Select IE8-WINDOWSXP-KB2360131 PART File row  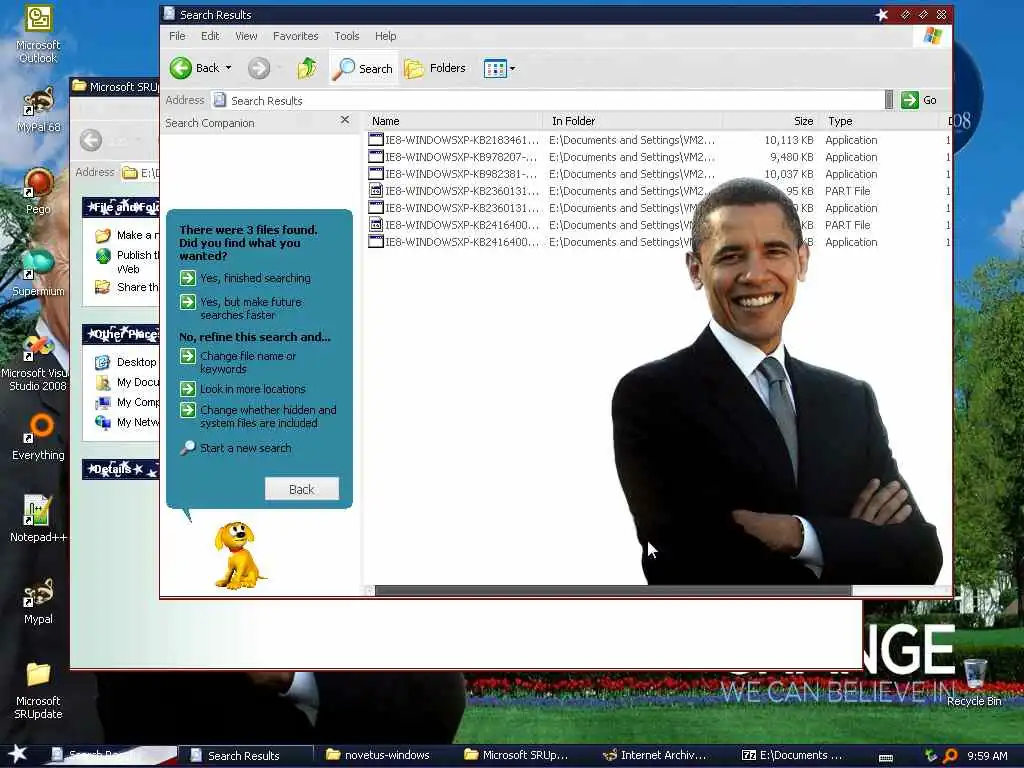point(453,191)
